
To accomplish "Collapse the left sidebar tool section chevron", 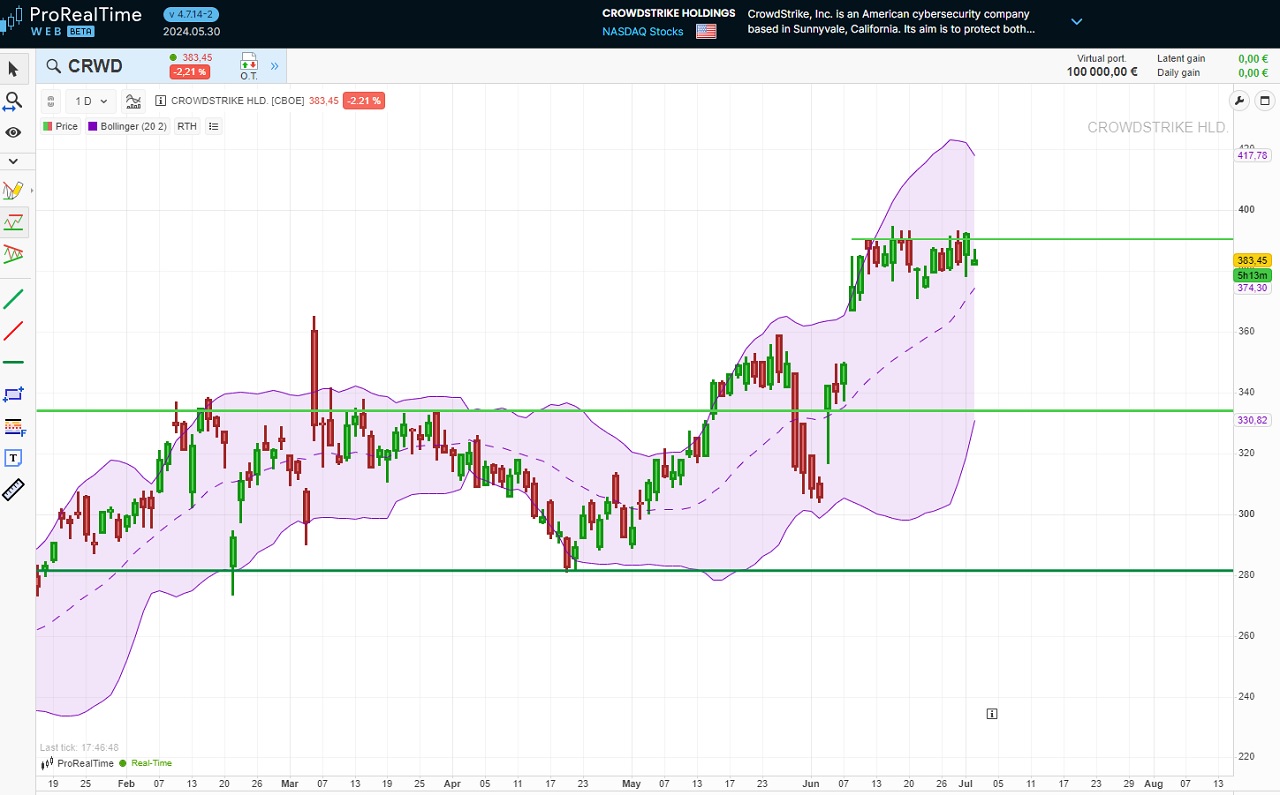I will pos(13,161).
